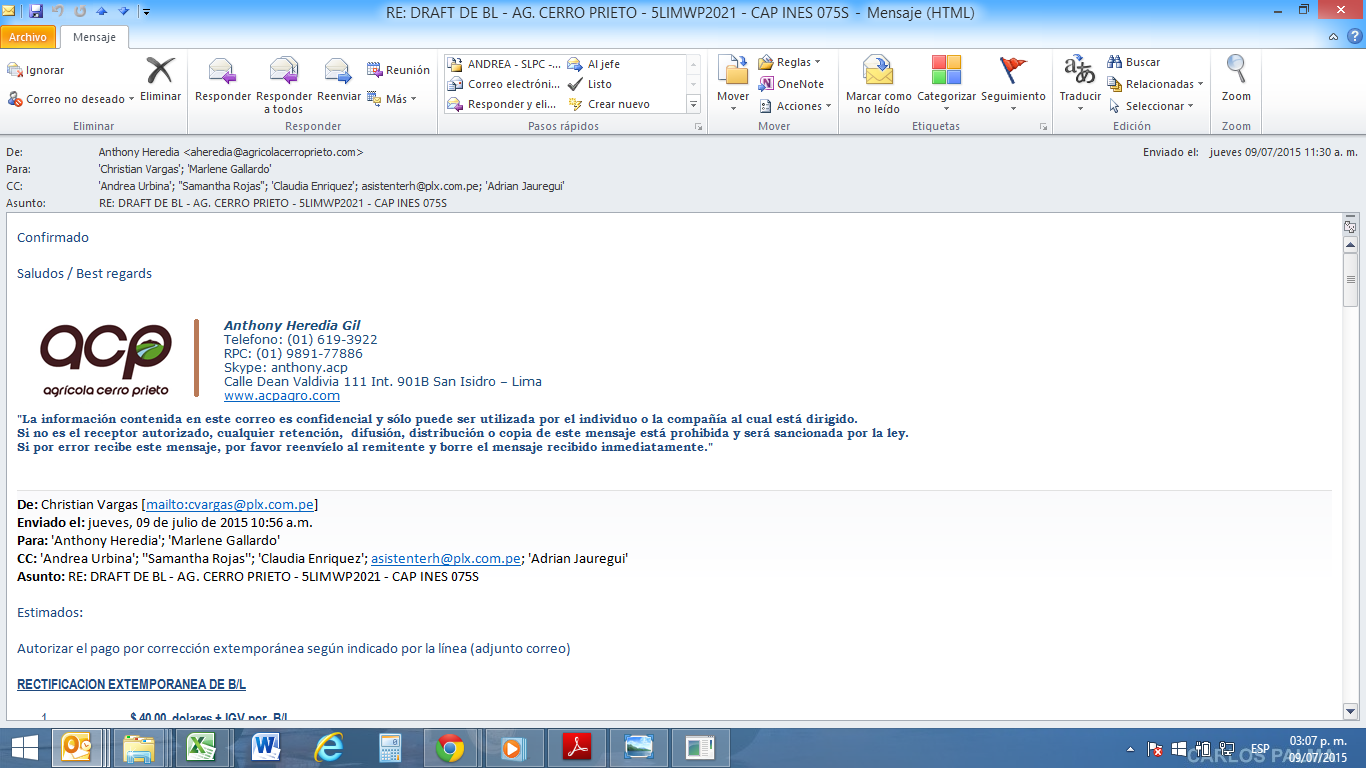1366x768 pixels.
Task: Click Marcar como no leído icon
Action: click(878, 73)
